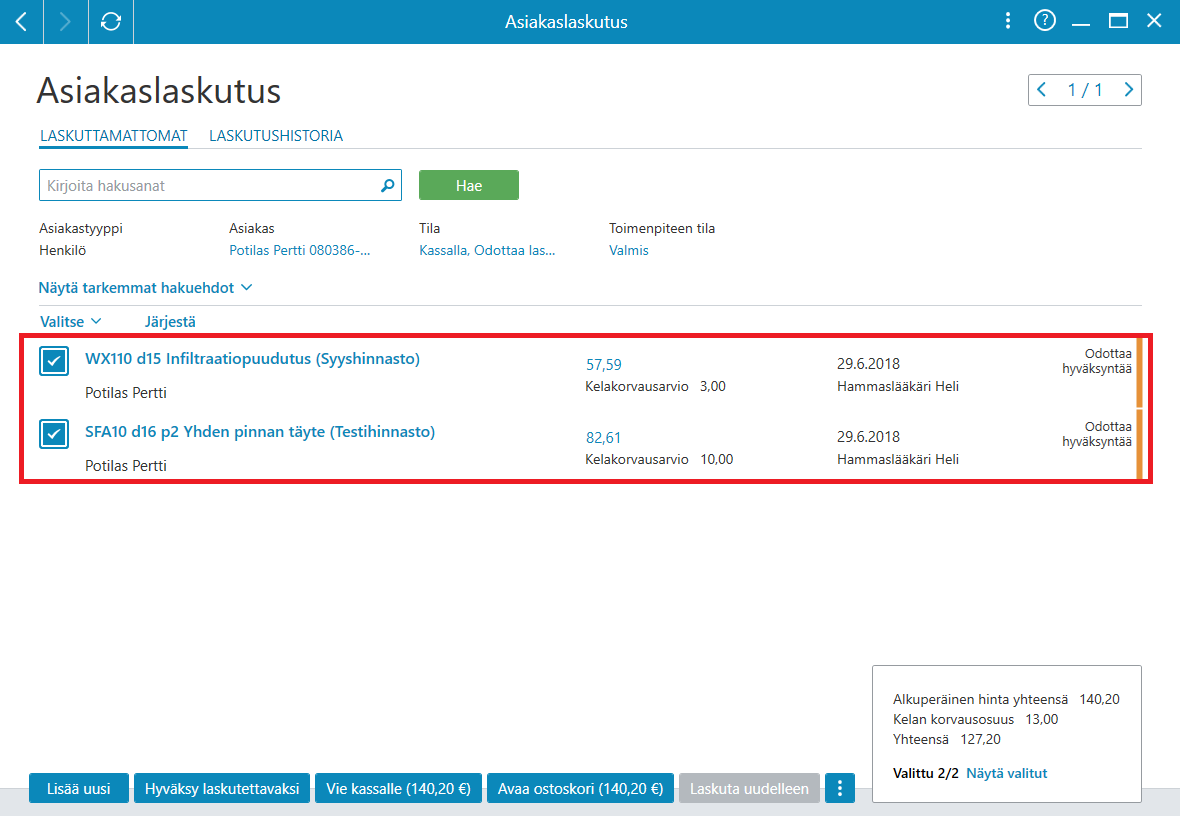This screenshot has height=816, width=1180.
Task: Go to previous page in pager
Action: pyautogui.click(x=1042, y=90)
